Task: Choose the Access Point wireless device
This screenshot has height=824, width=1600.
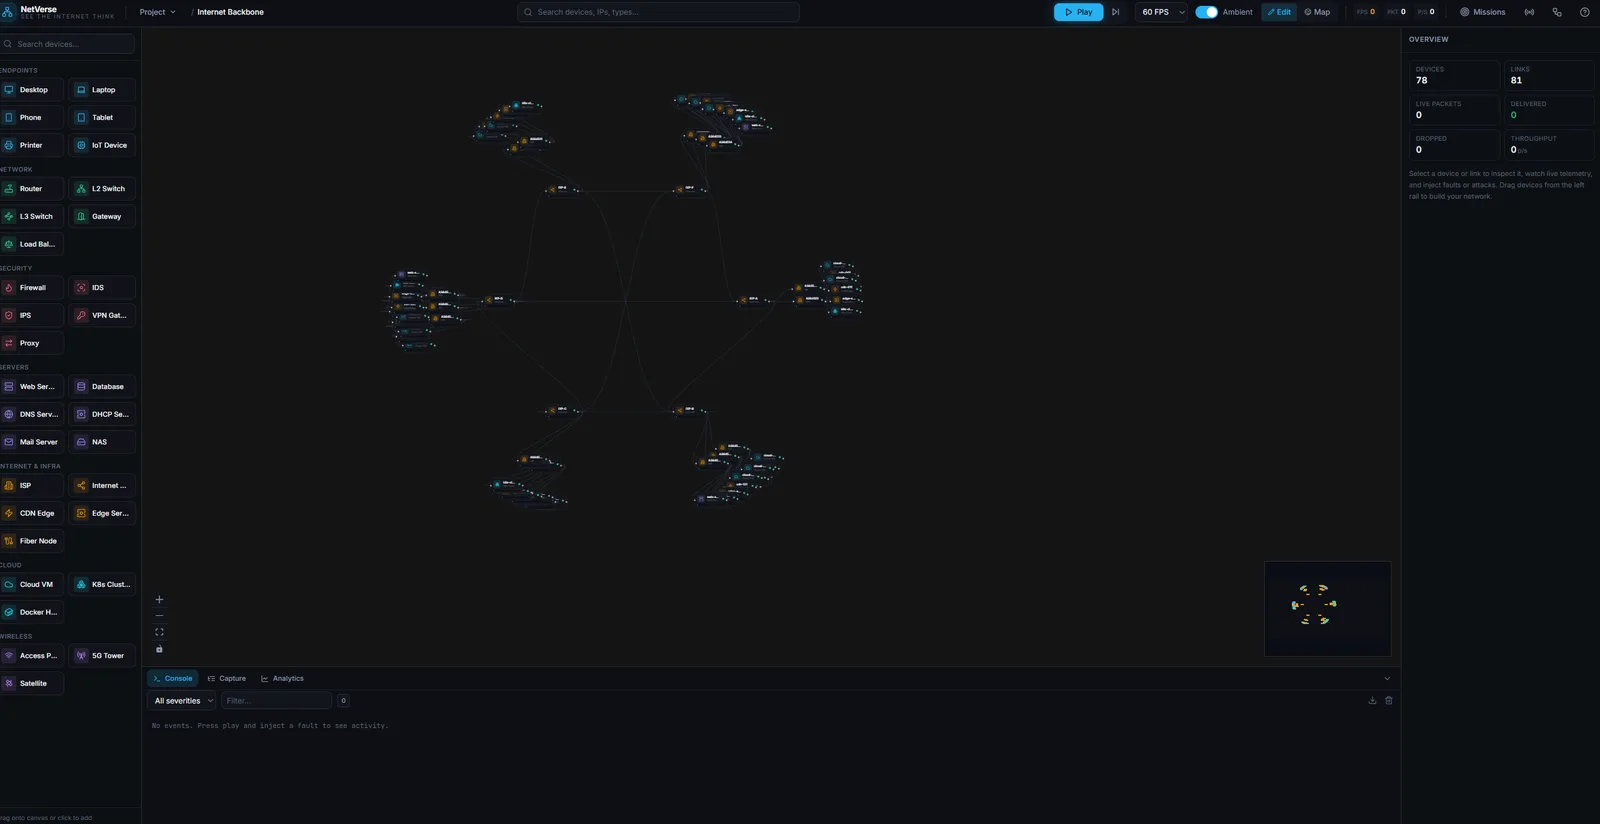Action: [31, 656]
